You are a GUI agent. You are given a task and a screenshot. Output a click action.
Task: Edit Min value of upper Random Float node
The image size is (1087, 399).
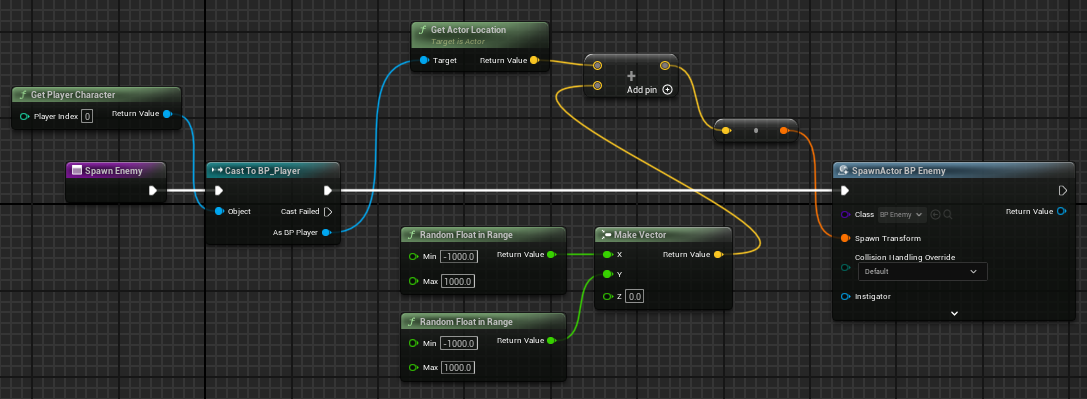(x=458, y=257)
